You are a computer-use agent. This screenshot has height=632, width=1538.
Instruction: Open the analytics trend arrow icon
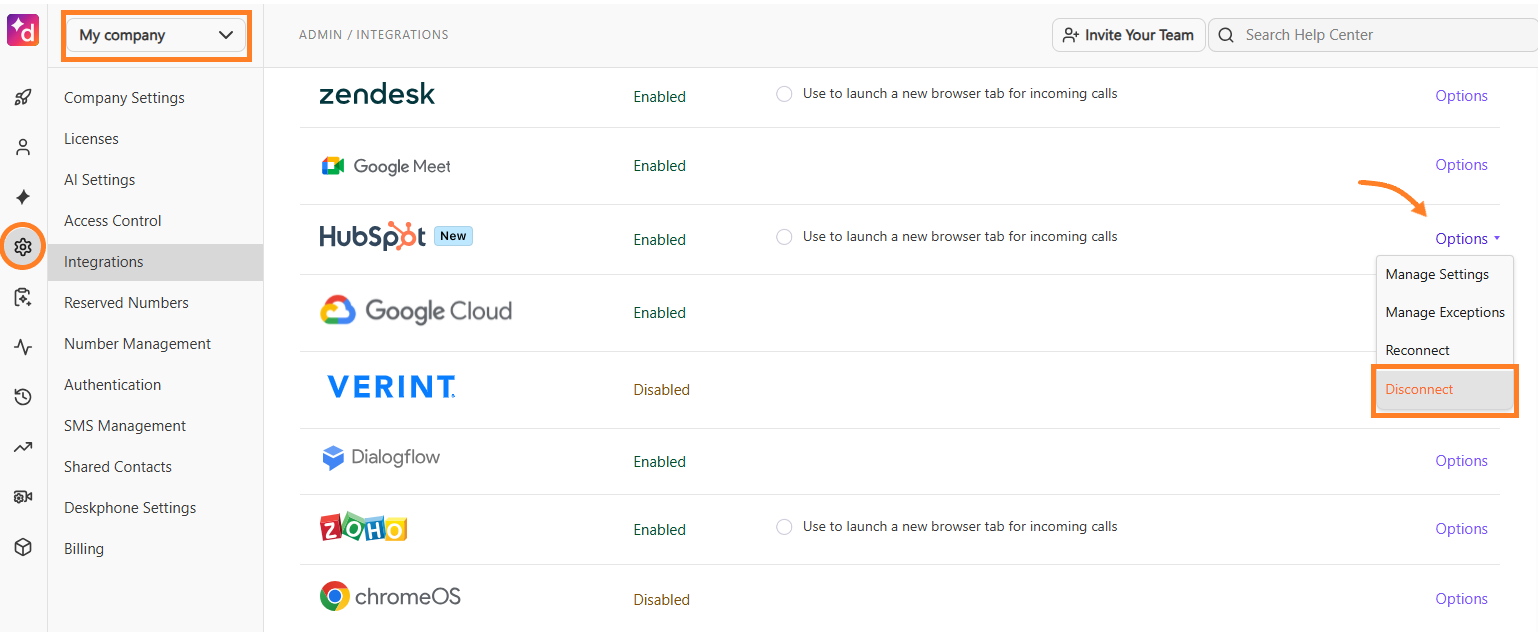tap(23, 447)
